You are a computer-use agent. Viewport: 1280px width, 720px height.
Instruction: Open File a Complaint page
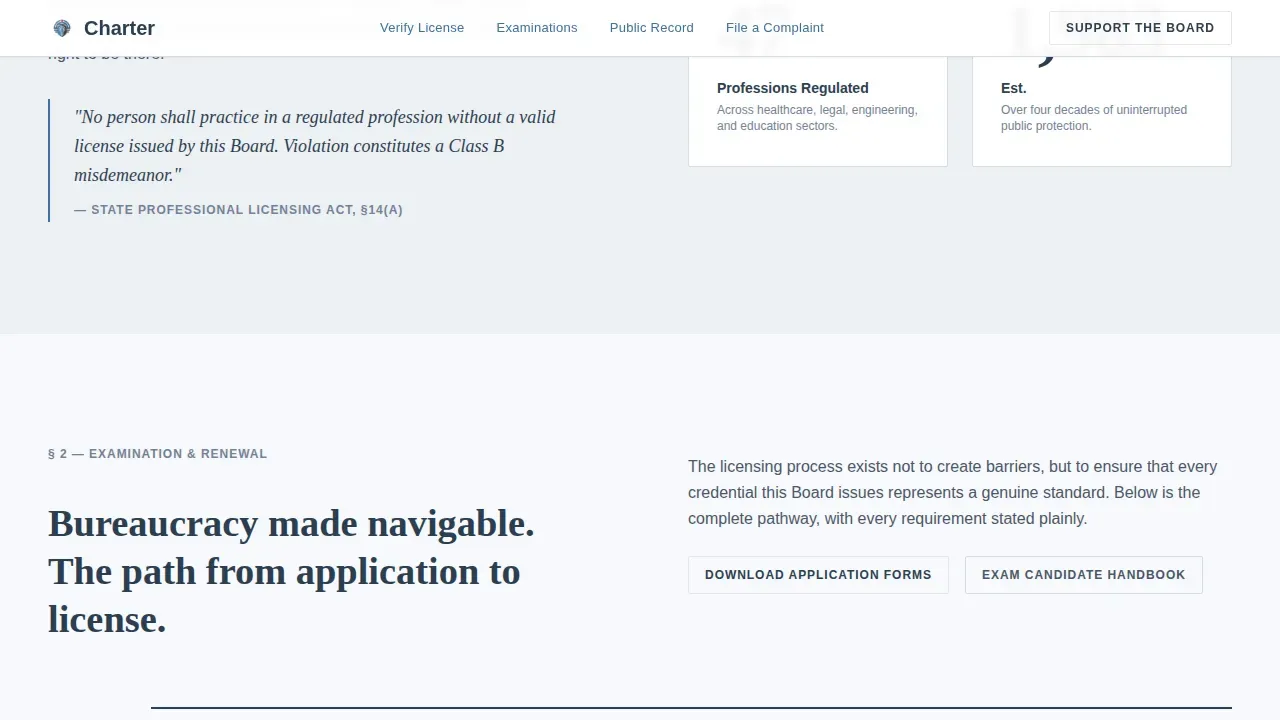point(775,28)
